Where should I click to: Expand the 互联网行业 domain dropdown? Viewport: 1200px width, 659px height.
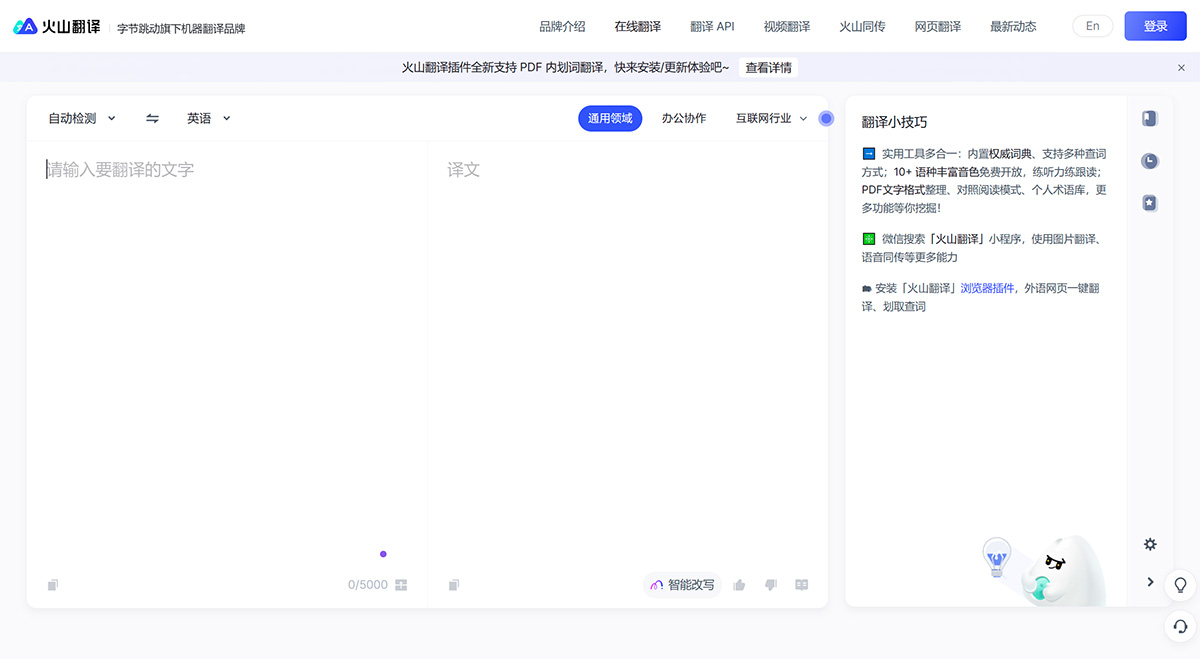pyautogui.click(x=803, y=118)
